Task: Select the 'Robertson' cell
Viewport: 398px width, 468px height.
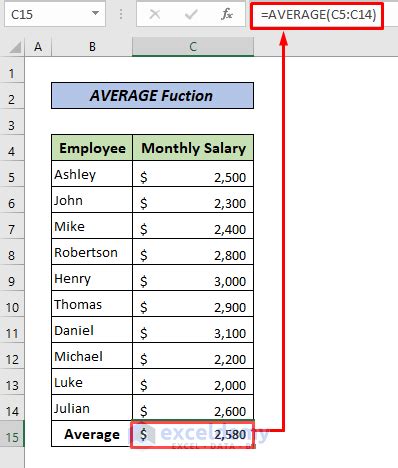Action: click(x=92, y=252)
